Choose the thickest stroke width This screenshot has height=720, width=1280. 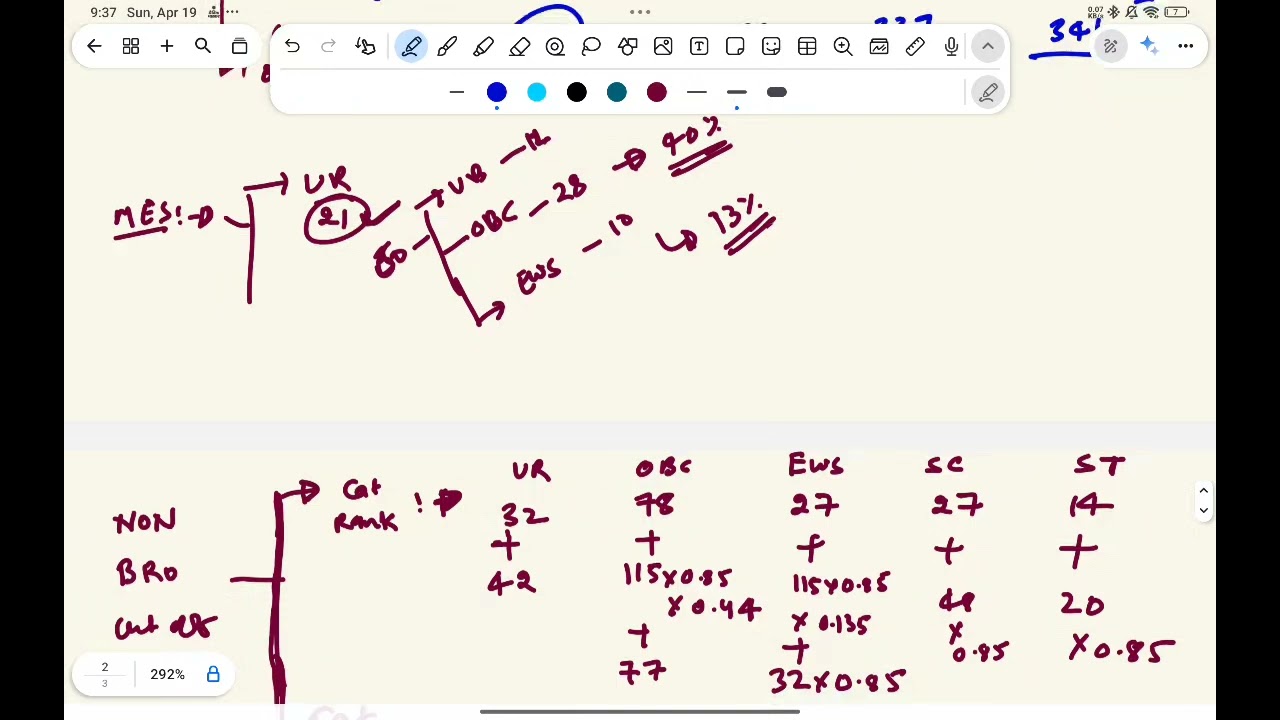click(x=777, y=93)
